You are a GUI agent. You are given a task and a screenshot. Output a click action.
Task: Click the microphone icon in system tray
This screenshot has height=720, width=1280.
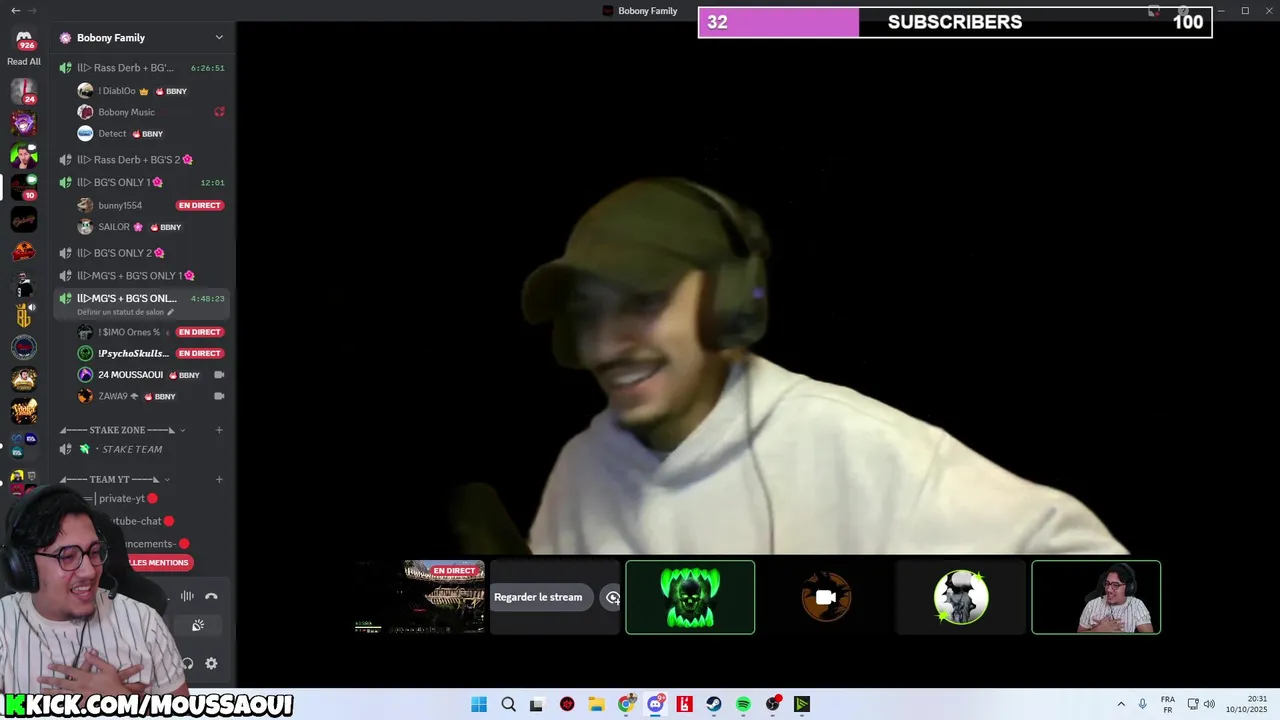1142,704
